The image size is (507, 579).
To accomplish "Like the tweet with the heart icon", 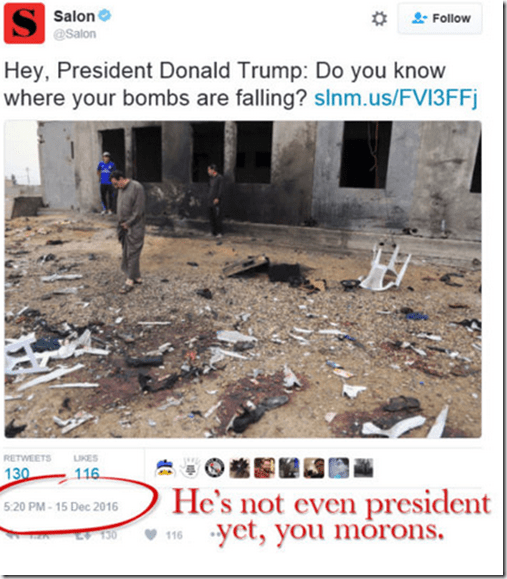I will pyautogui.click(x=151, y=534).
